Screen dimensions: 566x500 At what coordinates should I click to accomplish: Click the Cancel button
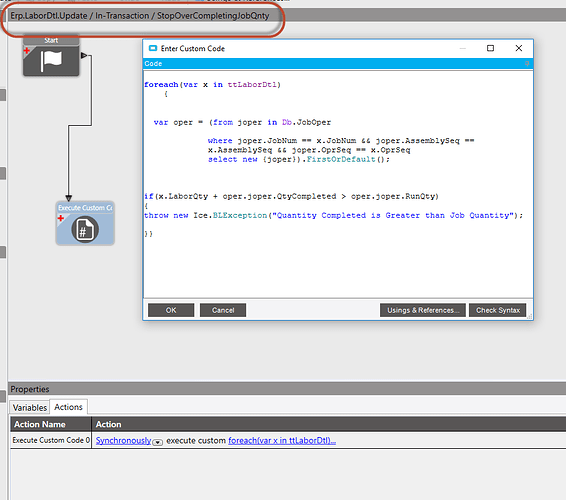coord(223,310)
